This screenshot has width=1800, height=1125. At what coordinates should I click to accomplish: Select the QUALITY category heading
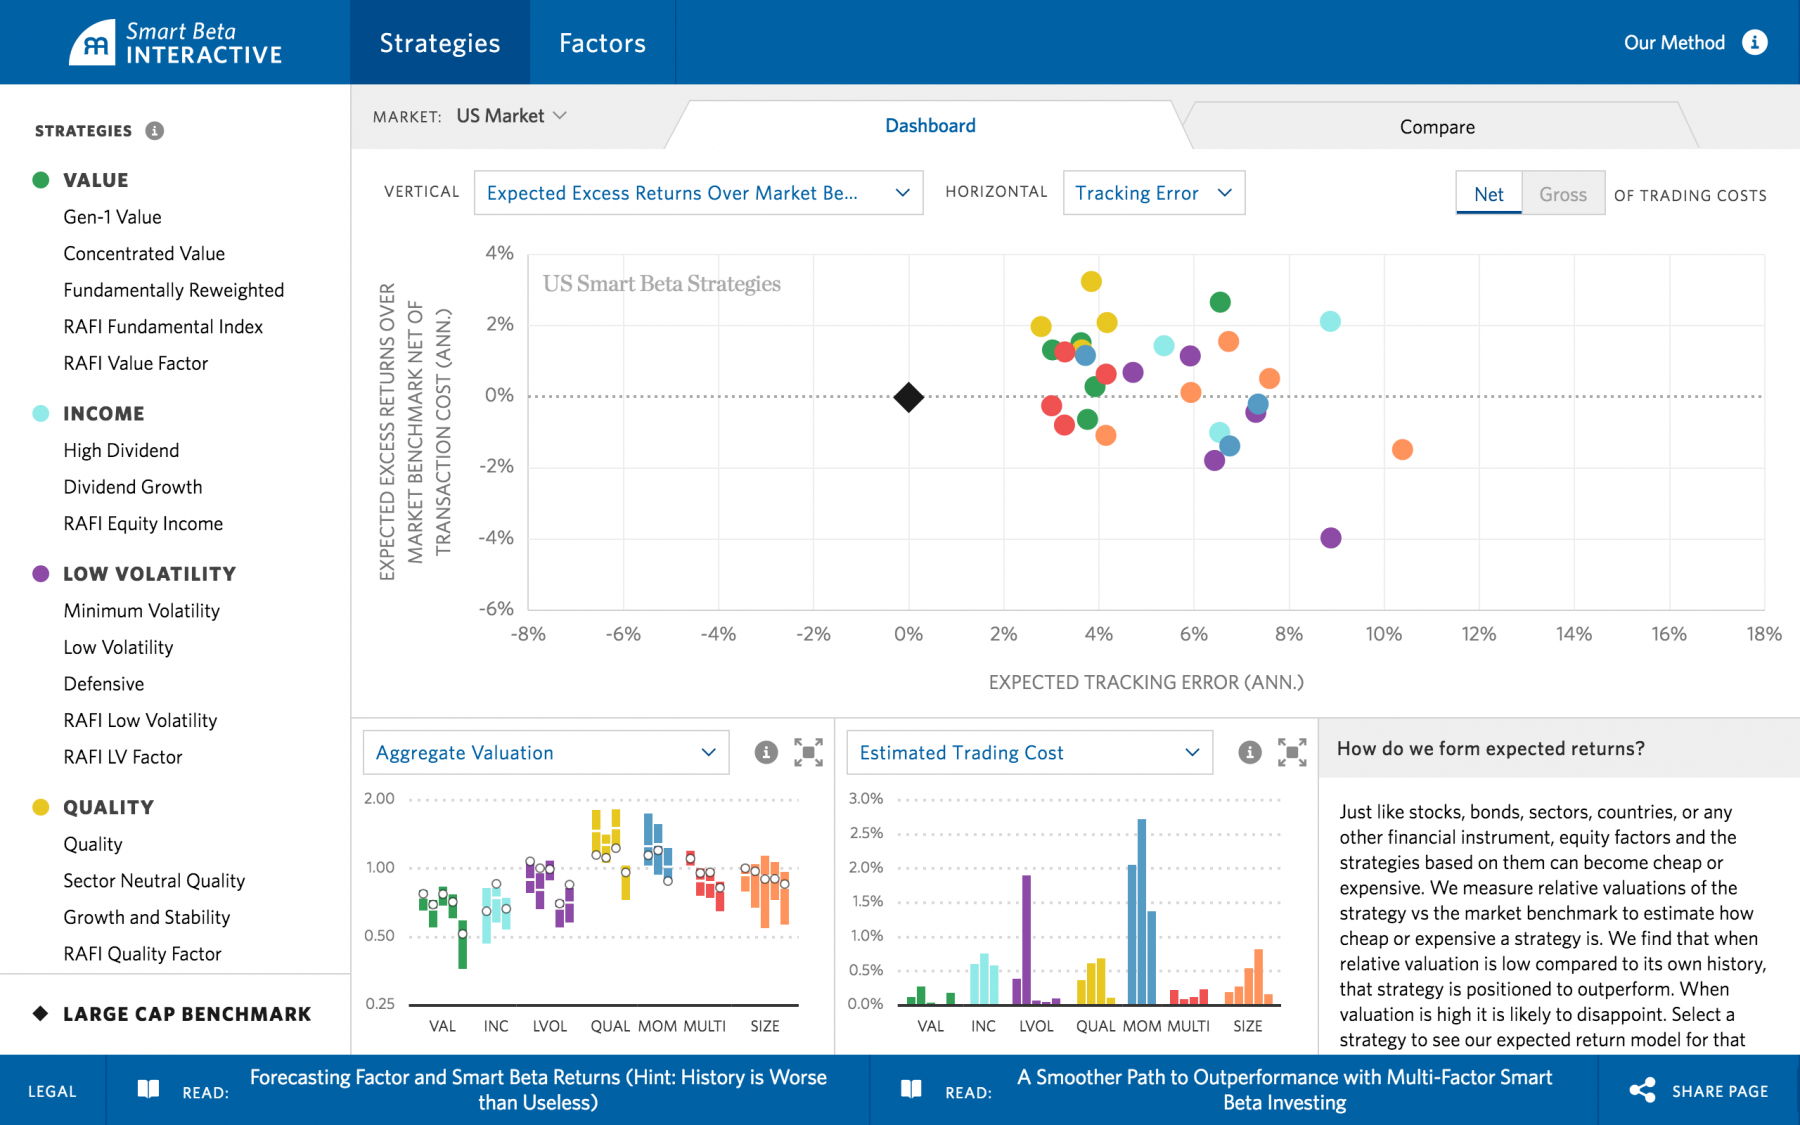(109, 807)
